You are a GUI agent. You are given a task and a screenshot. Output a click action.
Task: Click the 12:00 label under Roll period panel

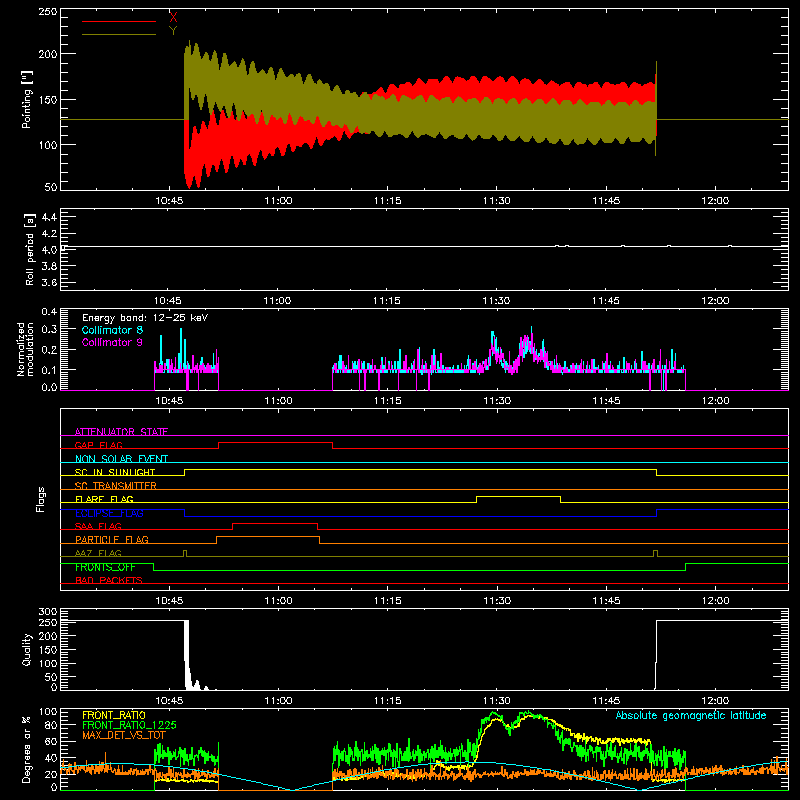point(715,301)
